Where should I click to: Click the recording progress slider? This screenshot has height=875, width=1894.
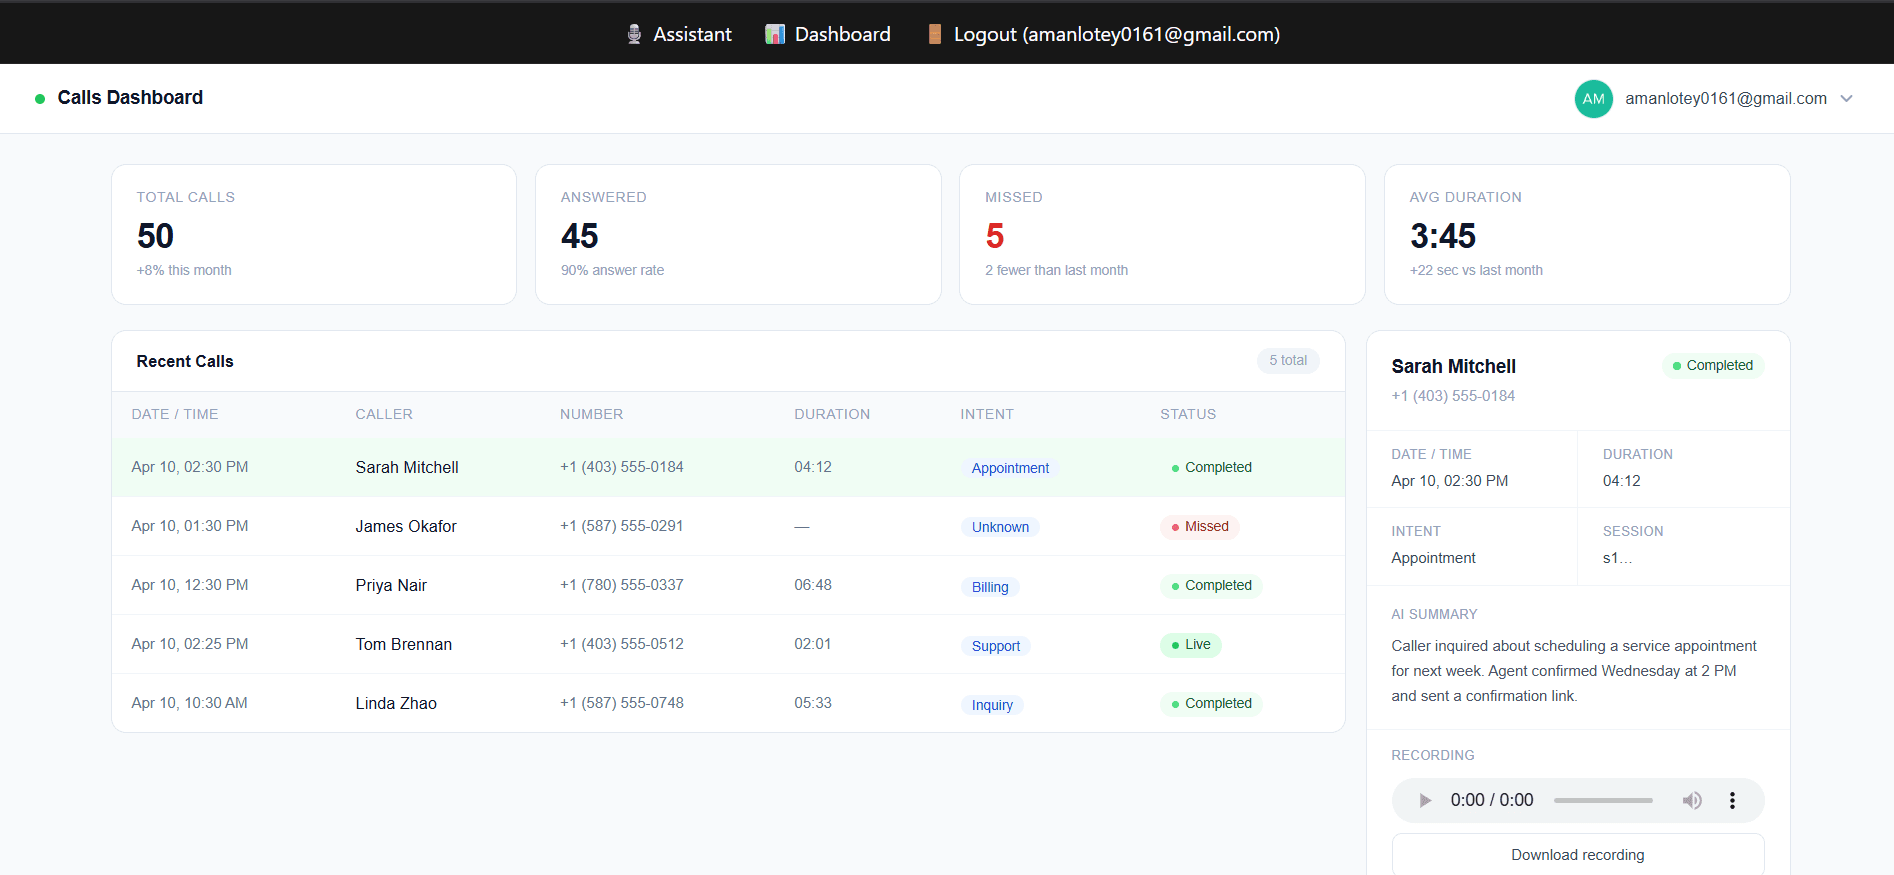click(x=1603, y=800)
